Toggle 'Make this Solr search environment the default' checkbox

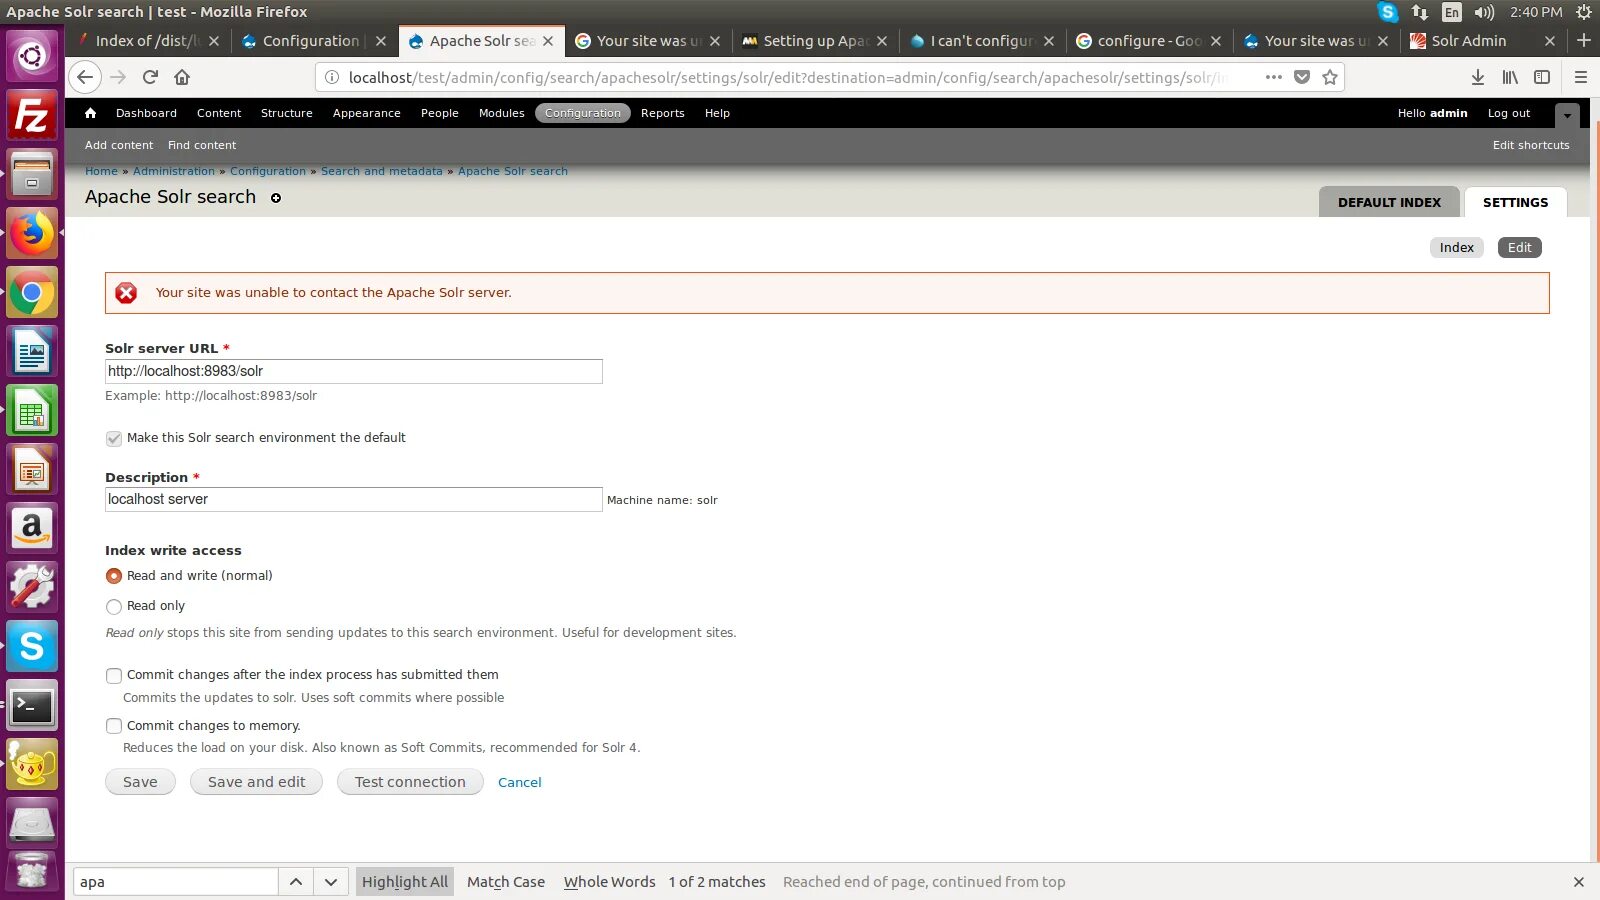click(x=114, y=438)
